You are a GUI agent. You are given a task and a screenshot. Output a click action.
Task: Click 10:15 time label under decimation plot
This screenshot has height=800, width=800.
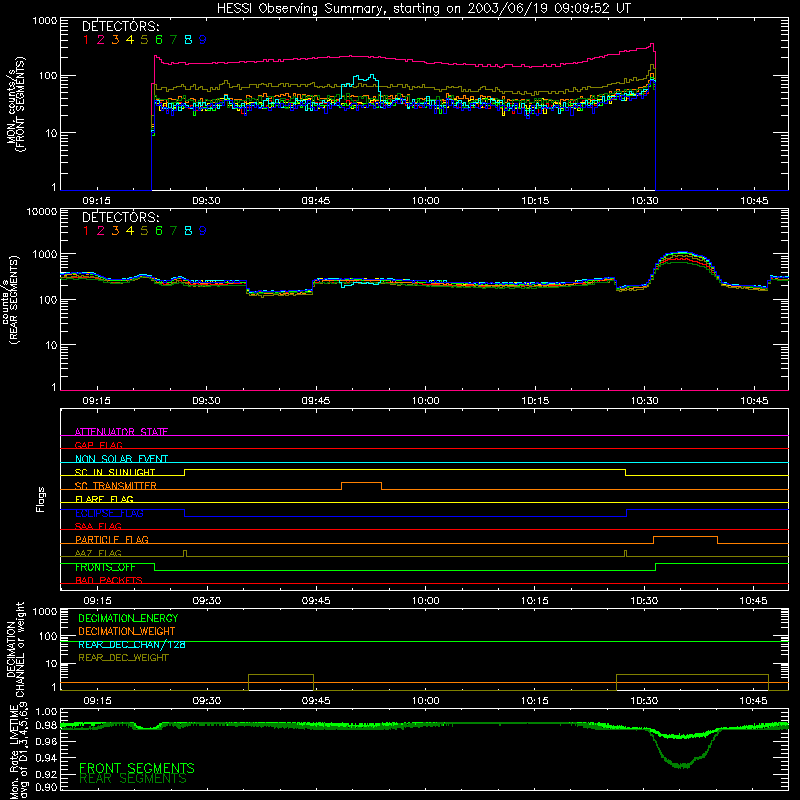(x=535, y=701)
